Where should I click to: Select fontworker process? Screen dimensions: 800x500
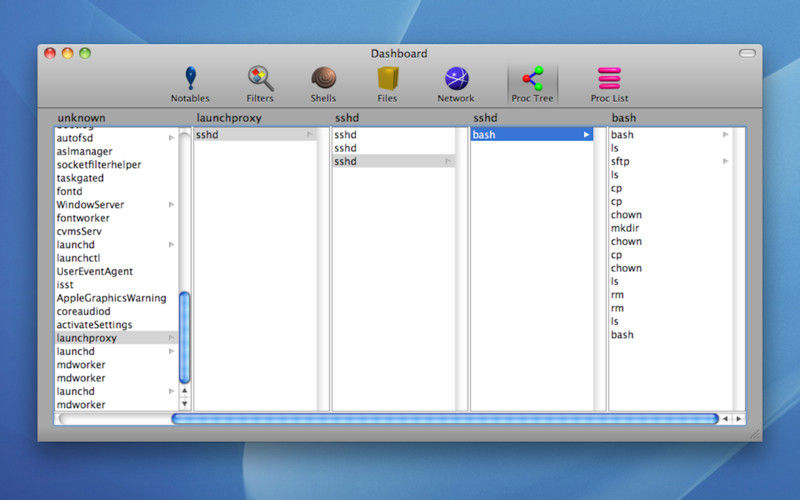pyautogui.click(x=116, y=218)
